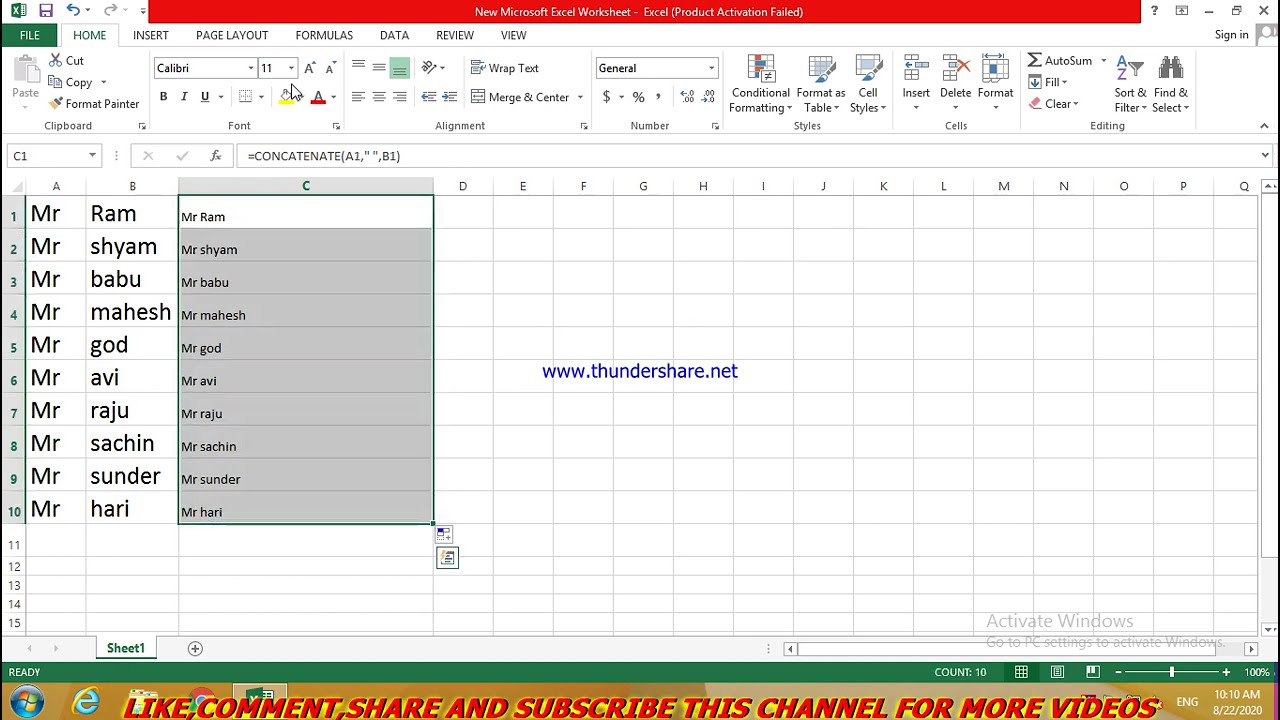
Task: Toggle Align Left
Action: pos(358,97)
